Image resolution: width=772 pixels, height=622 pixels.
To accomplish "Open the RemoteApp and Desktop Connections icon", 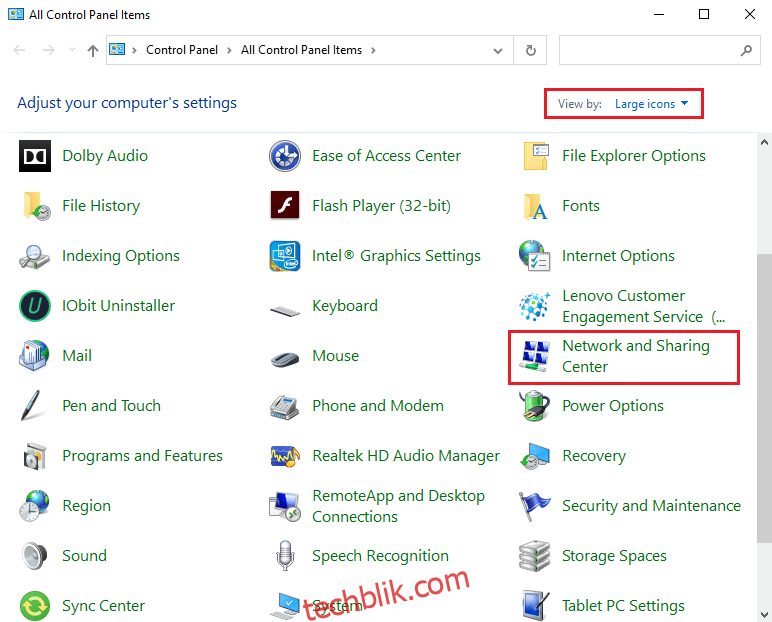I will pyautogui.click(x=285, y=506).
